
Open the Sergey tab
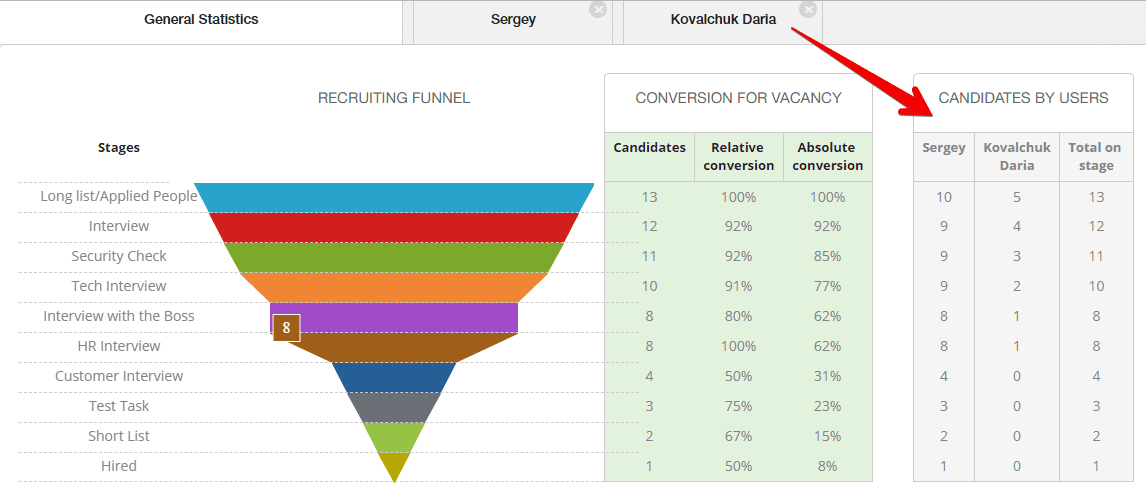(512, 20)
